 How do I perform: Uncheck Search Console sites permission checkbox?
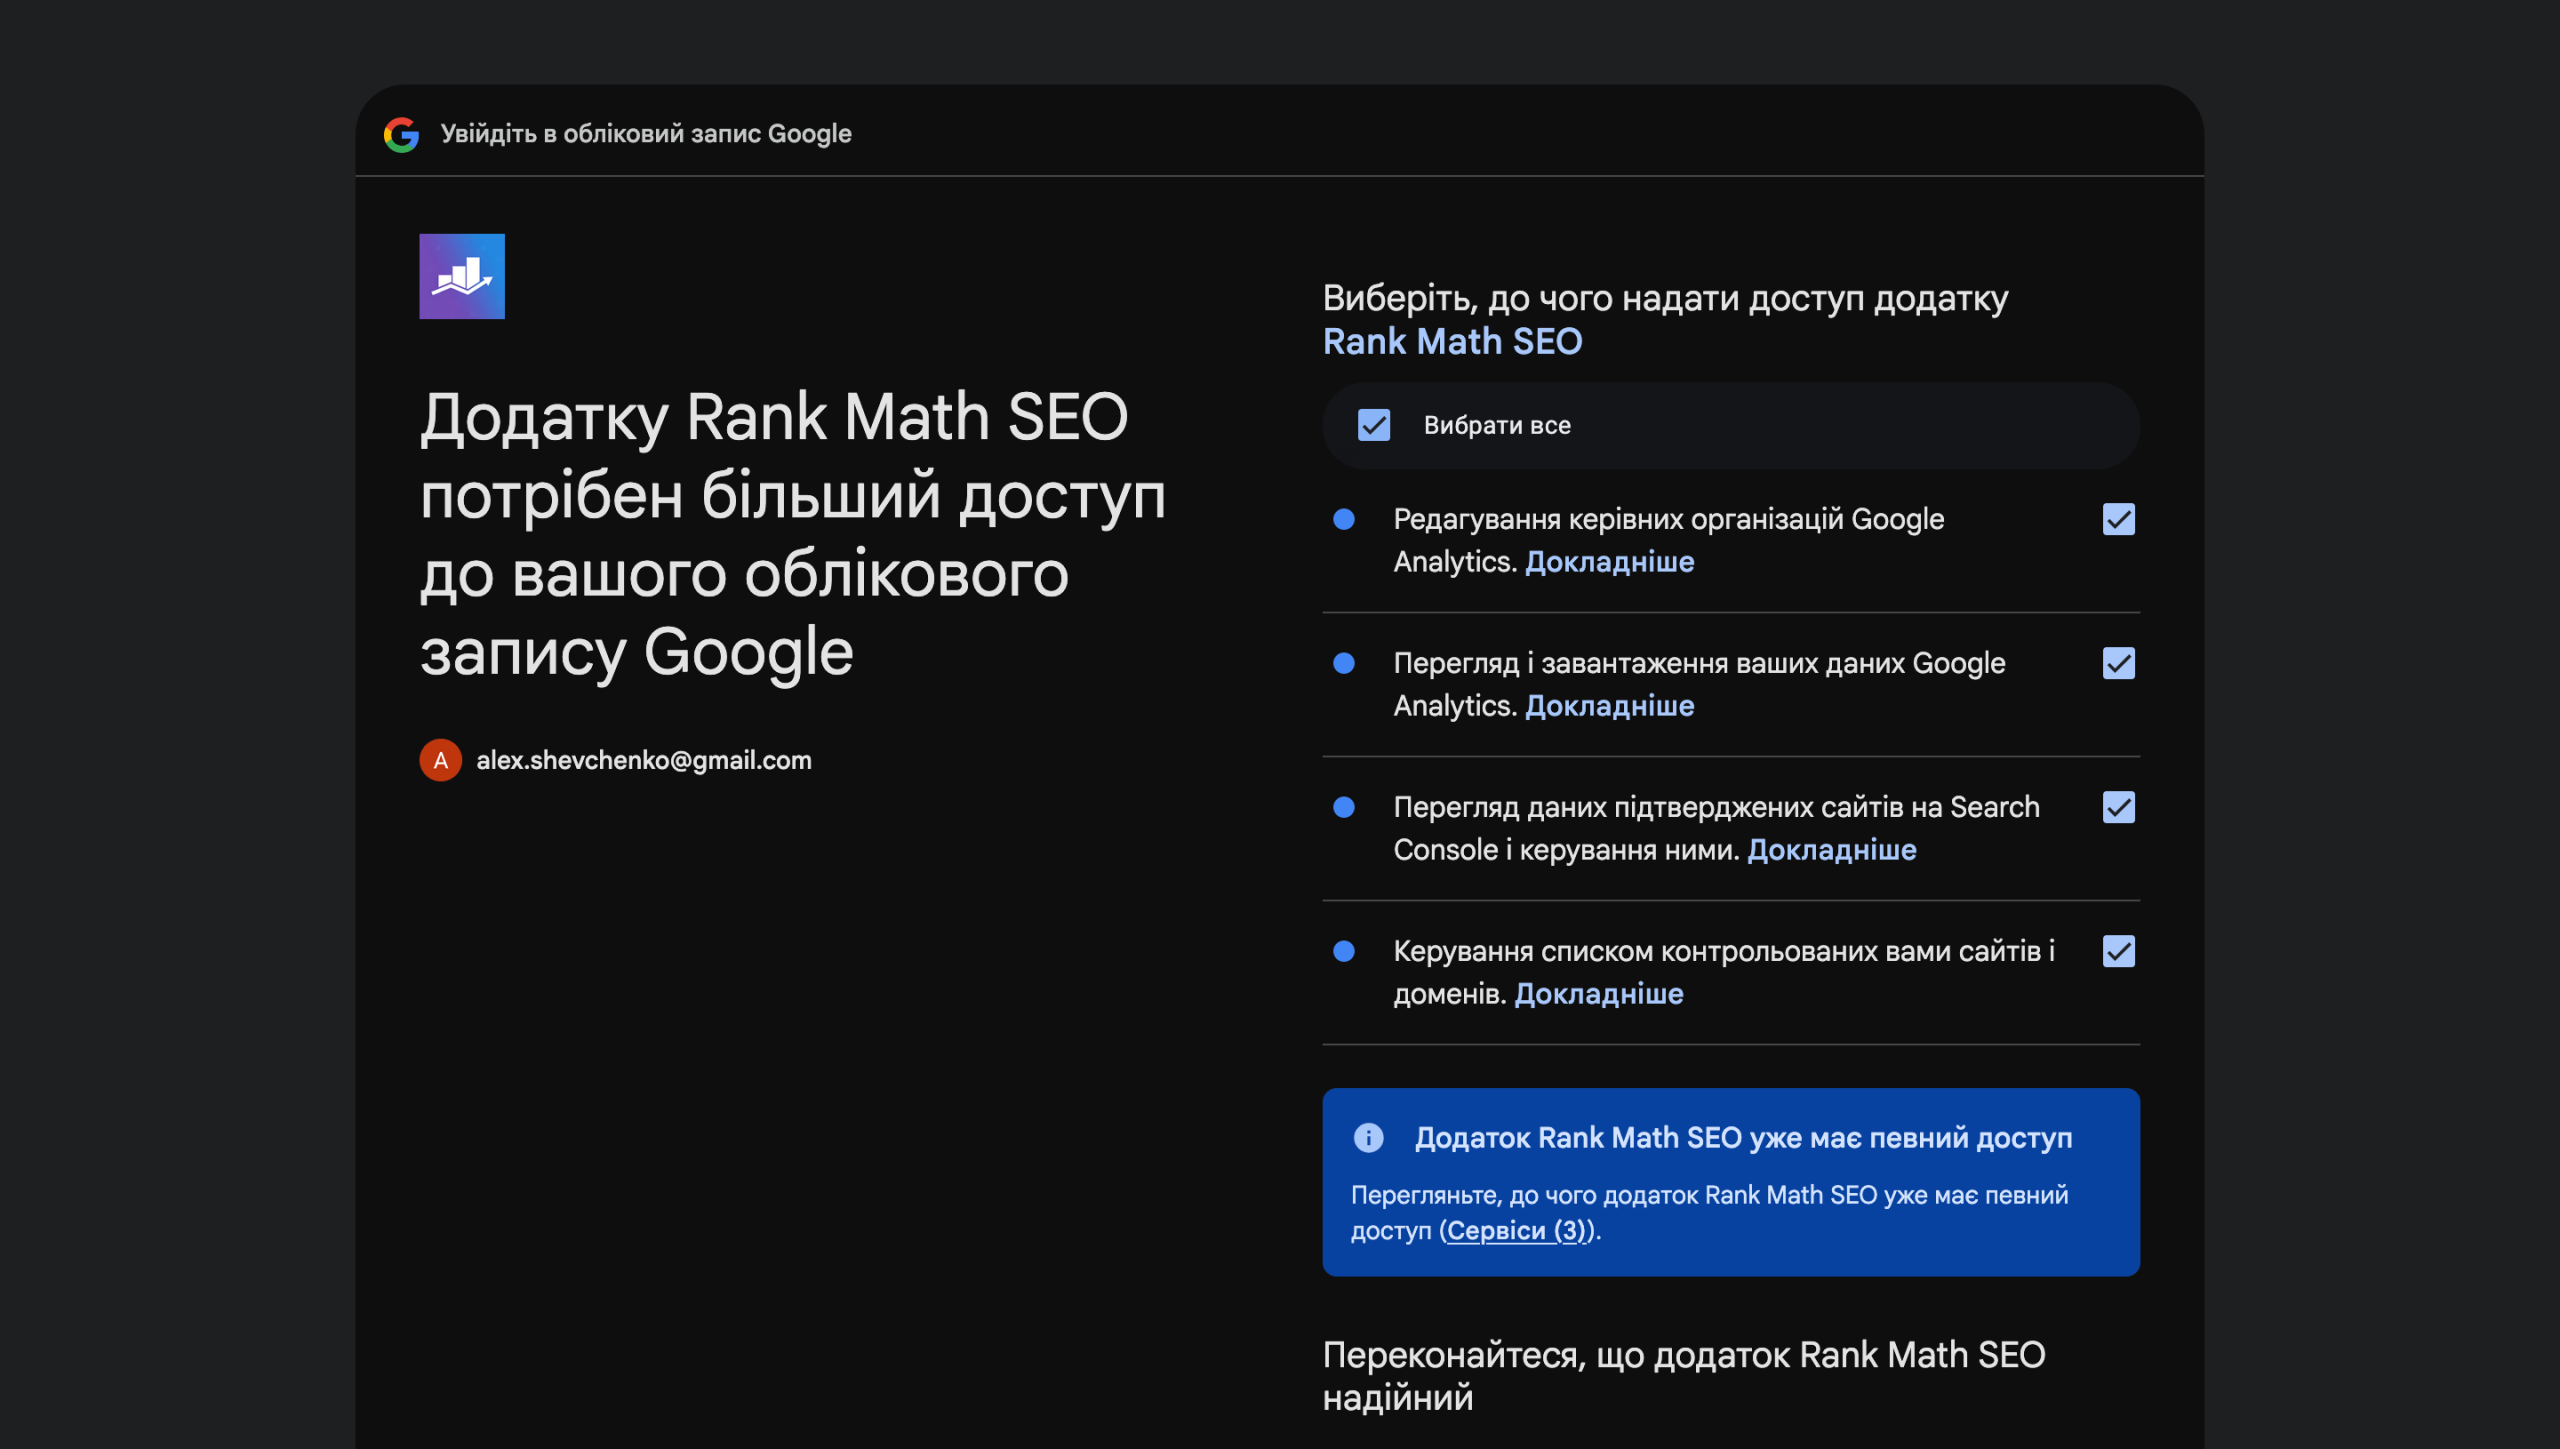coord(2119,807)
